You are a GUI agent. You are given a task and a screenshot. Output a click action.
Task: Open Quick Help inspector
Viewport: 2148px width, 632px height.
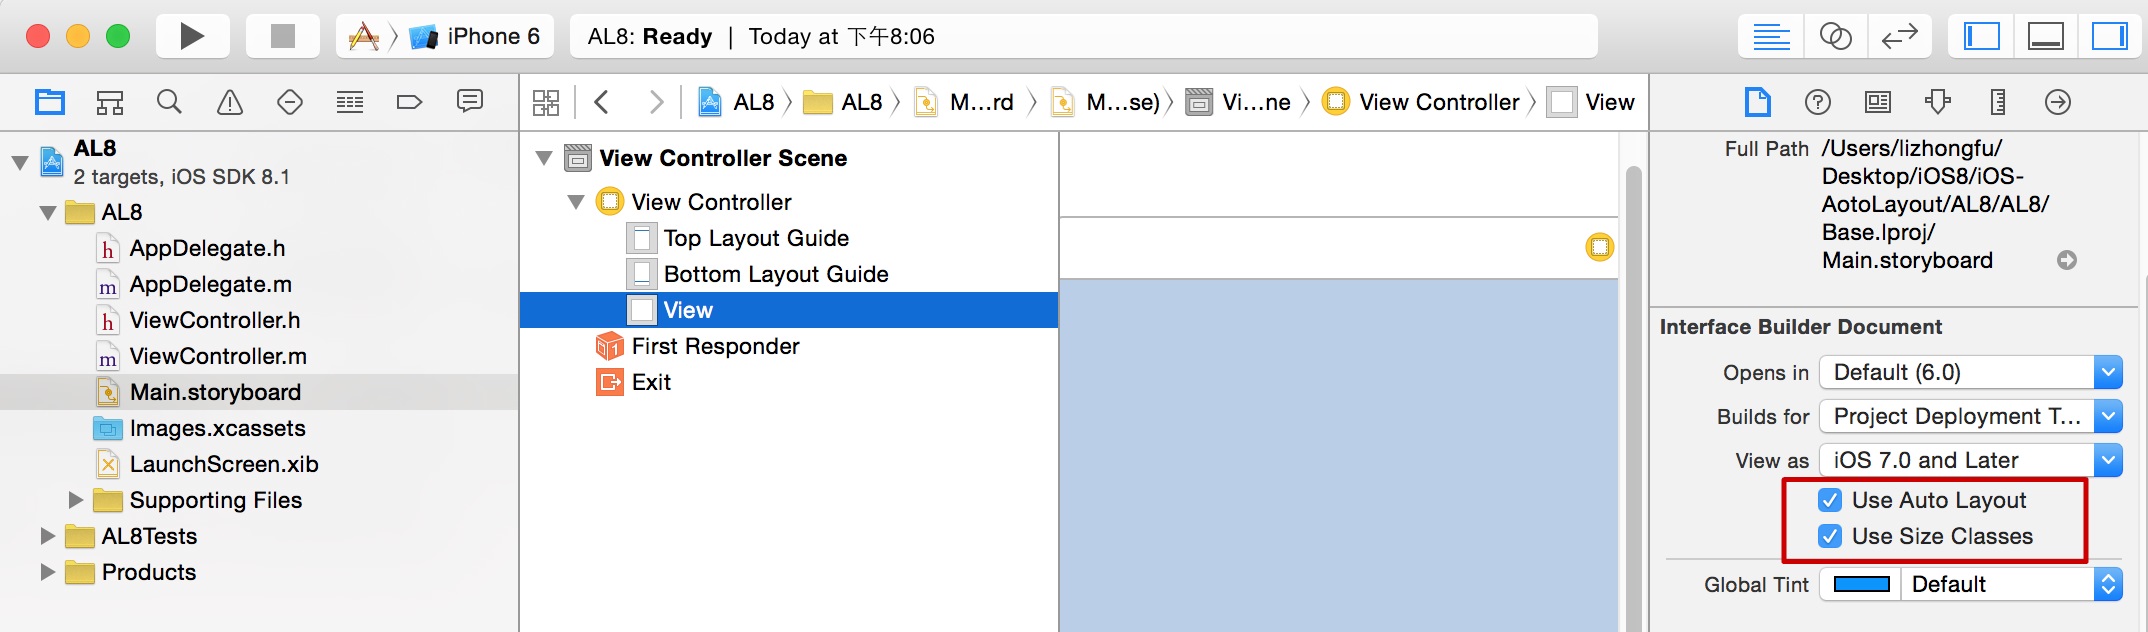click(x=1817, y=102)
